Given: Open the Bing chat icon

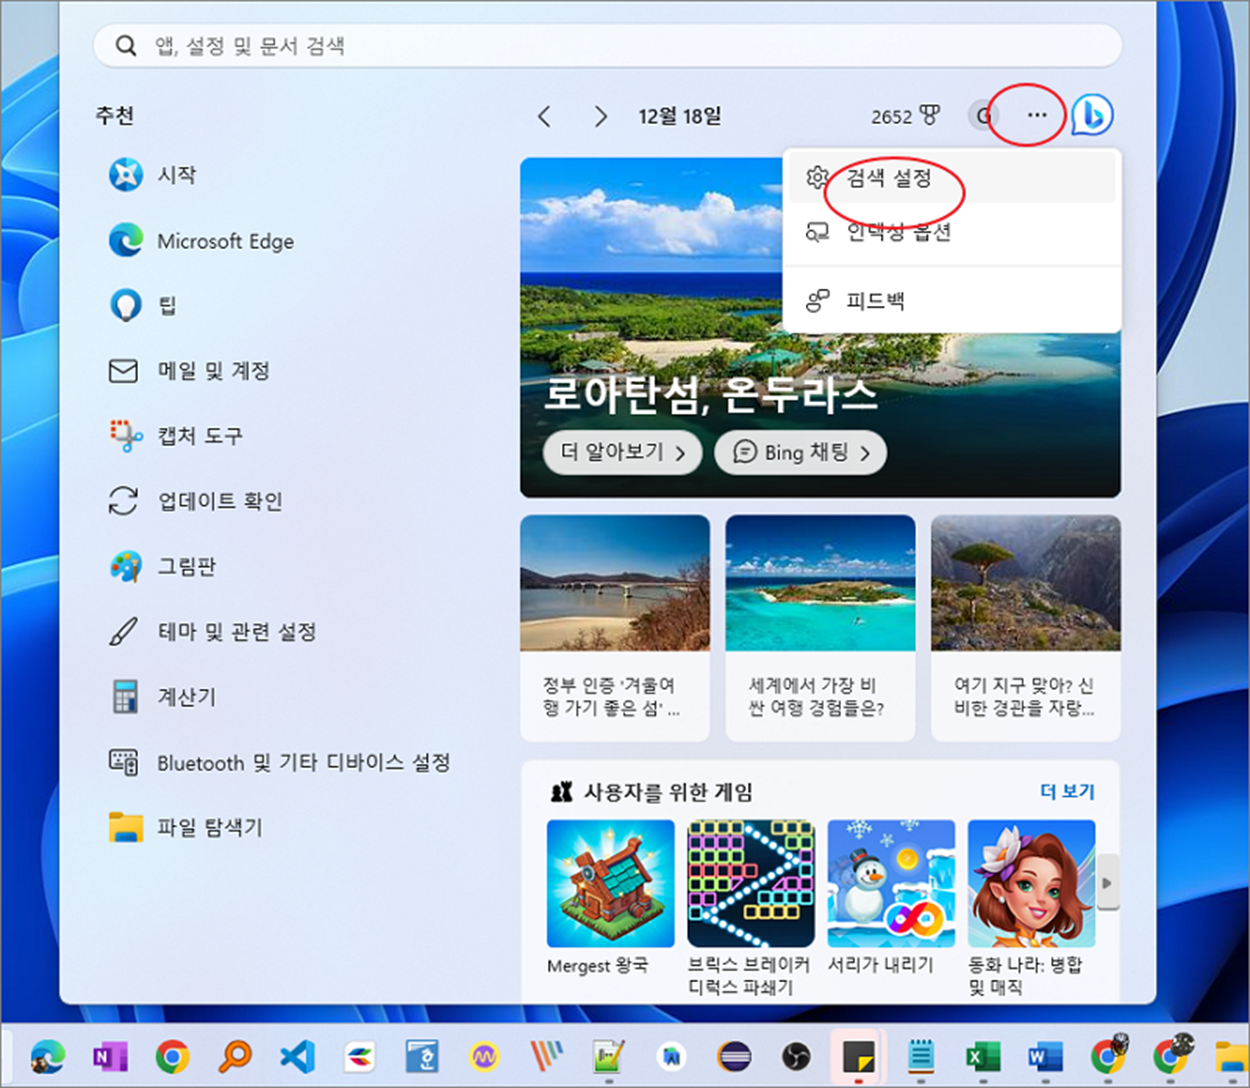Looking at the screenshot, I should click(1092, 116).
